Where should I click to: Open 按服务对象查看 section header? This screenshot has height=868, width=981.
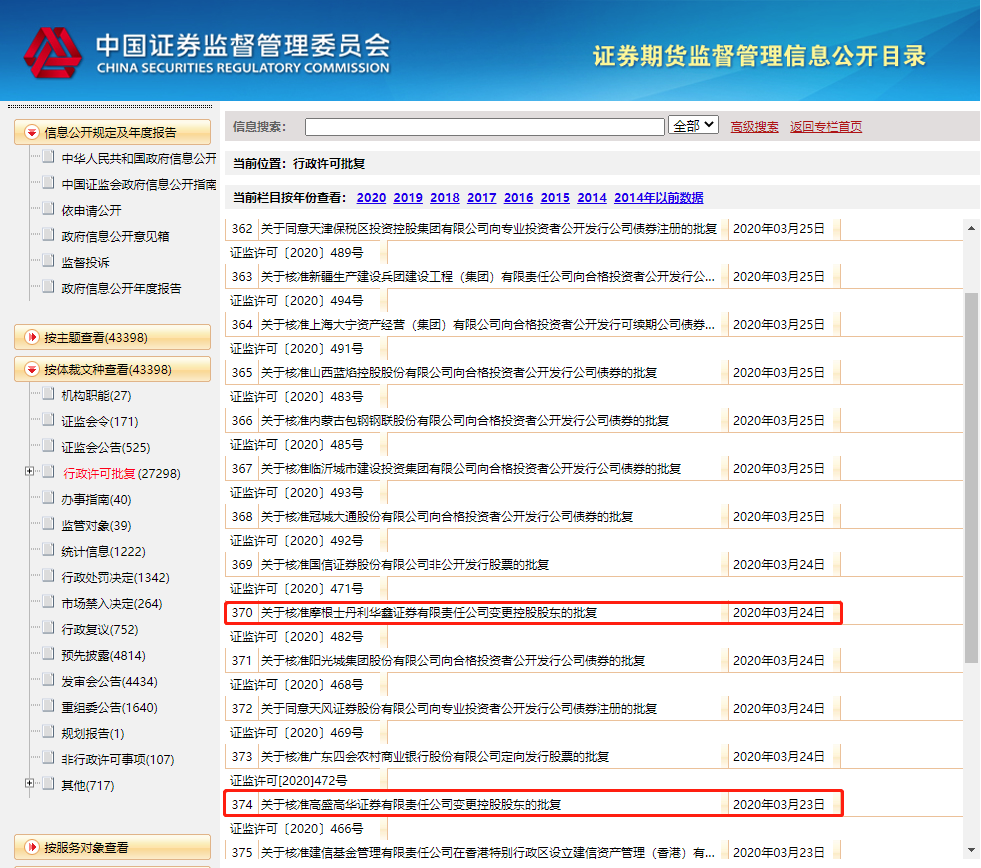[113, 847]
